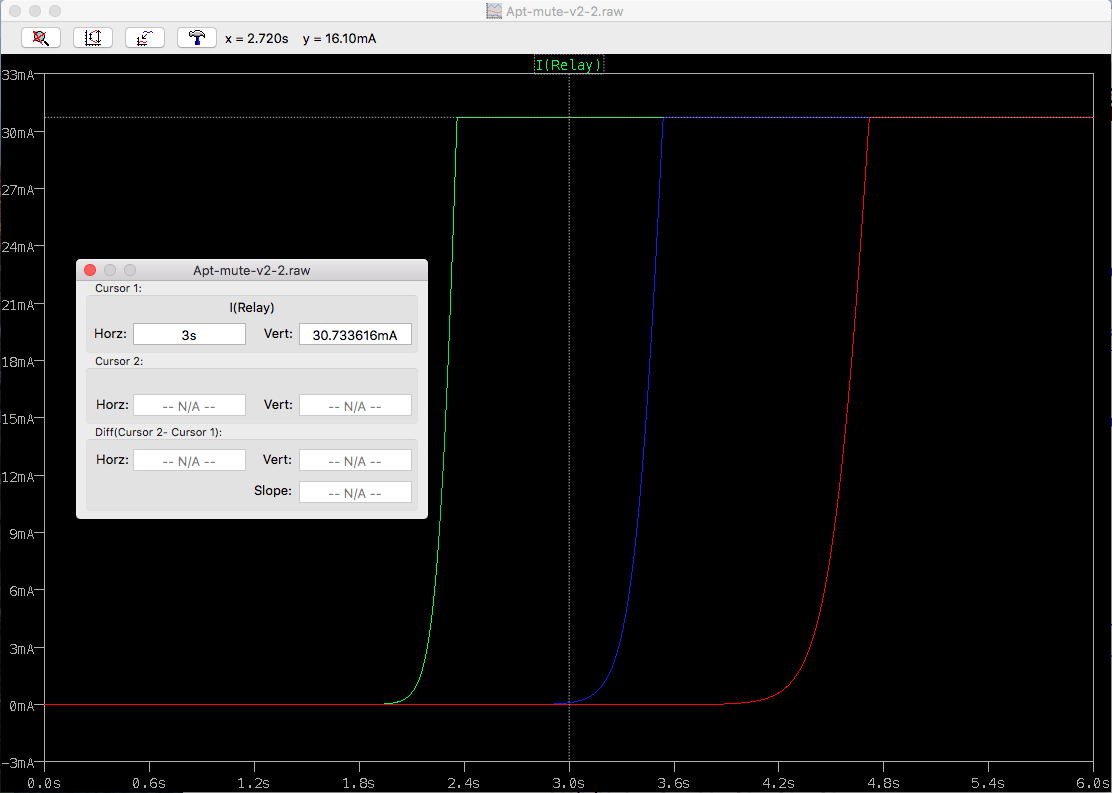Click the -3mA vertical axis label

[18, 762]
